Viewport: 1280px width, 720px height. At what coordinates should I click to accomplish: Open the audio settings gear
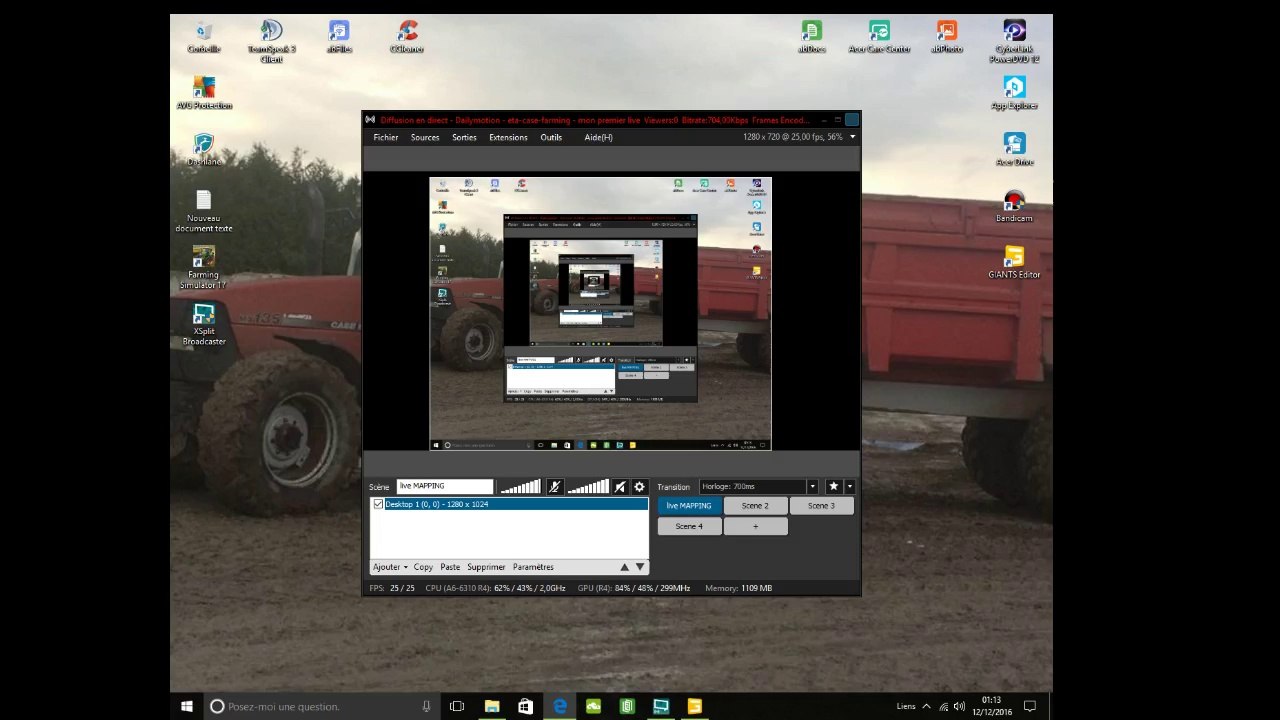pyautogui.click(x=639, y=486)
